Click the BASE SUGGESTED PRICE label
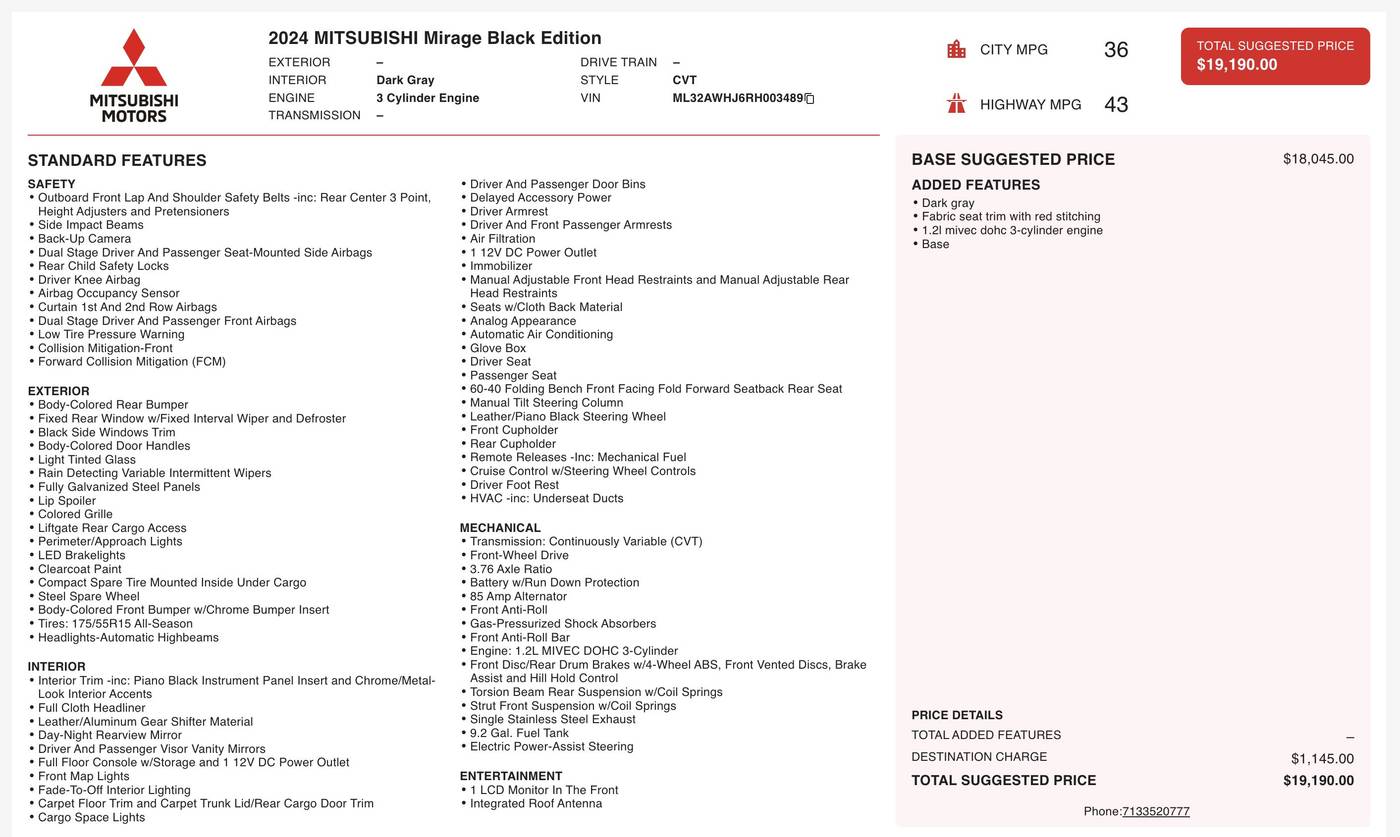Image resolution: width=1400 pixels, height=837 pixels. pyautogui.click(x=1013, y=159)
